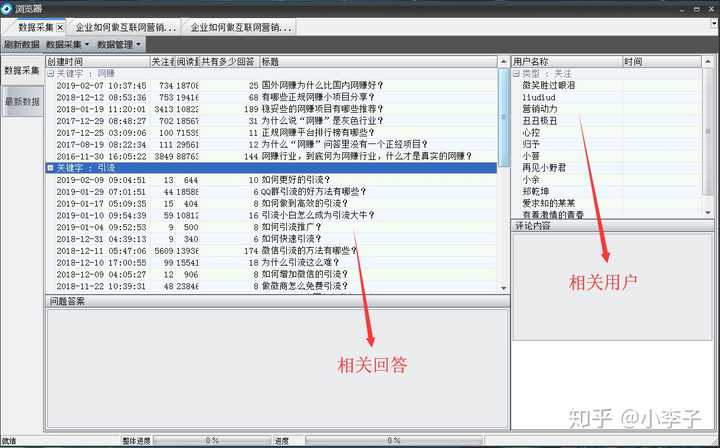
Task: Click the browser app logo icon
Action: 6,8
